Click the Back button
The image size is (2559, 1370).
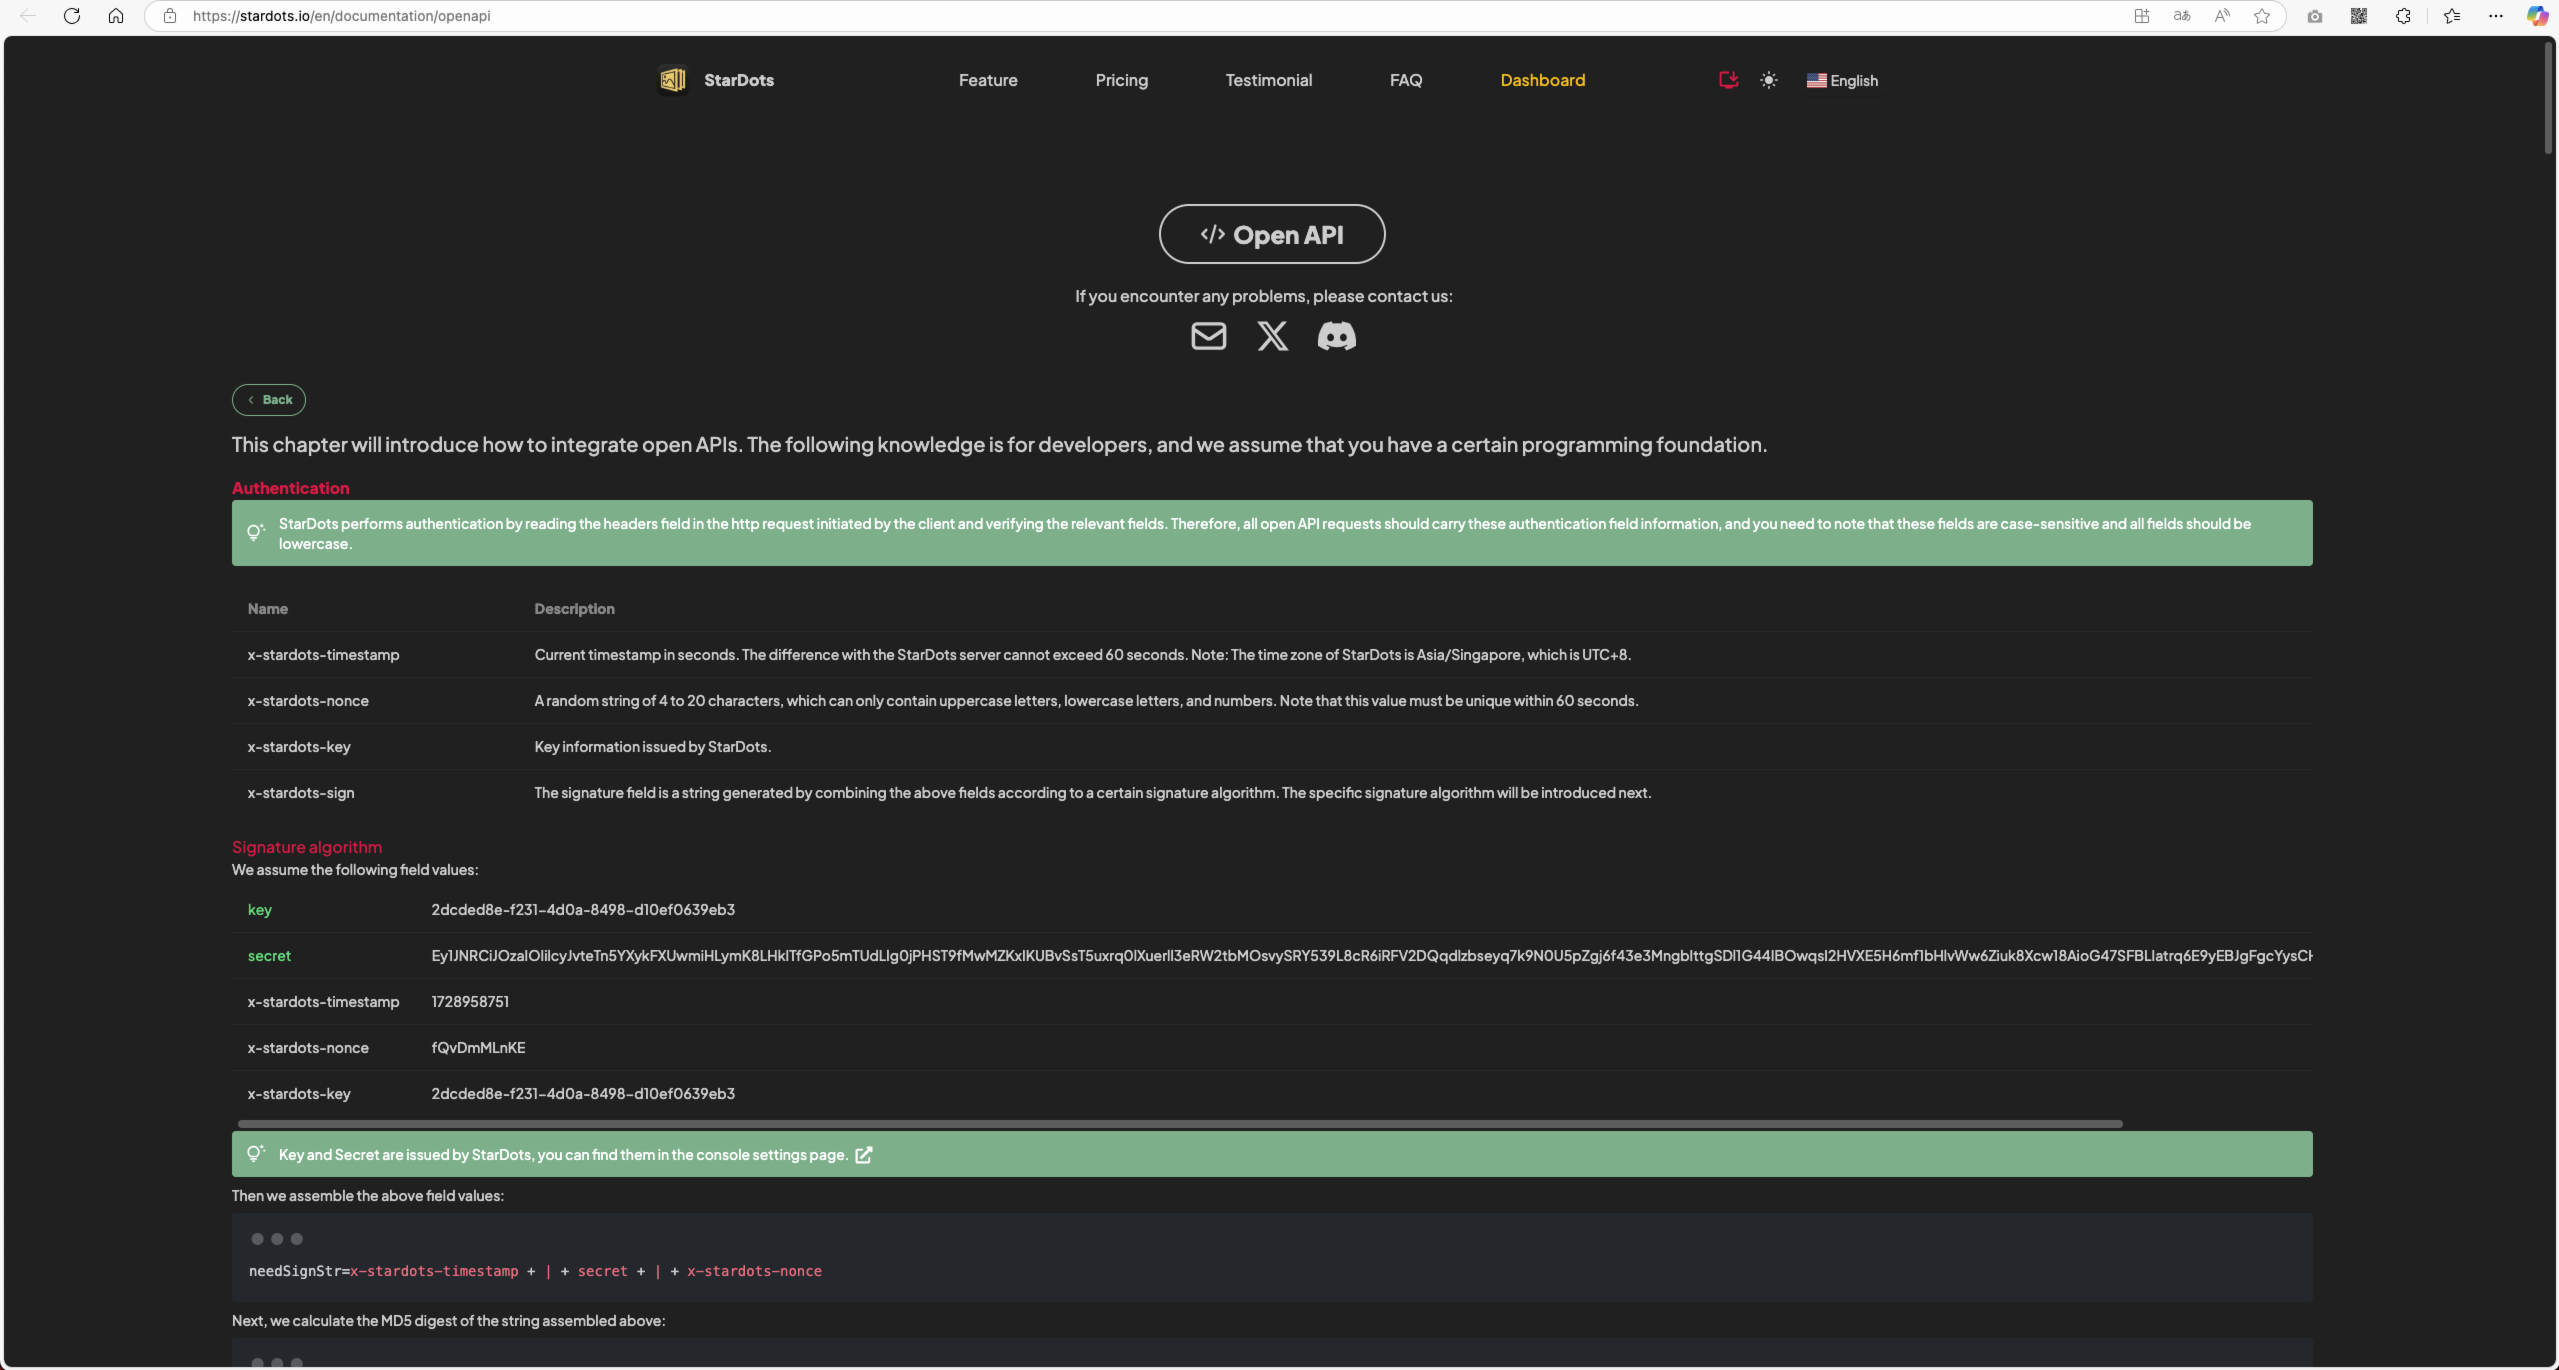[269, 400]
